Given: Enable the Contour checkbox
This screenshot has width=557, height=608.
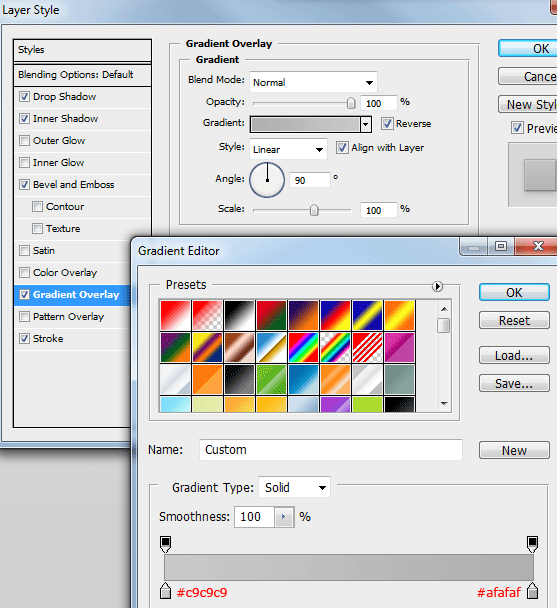Looking at the screenshot, I should pyautogui.click(x=37, y=207).
